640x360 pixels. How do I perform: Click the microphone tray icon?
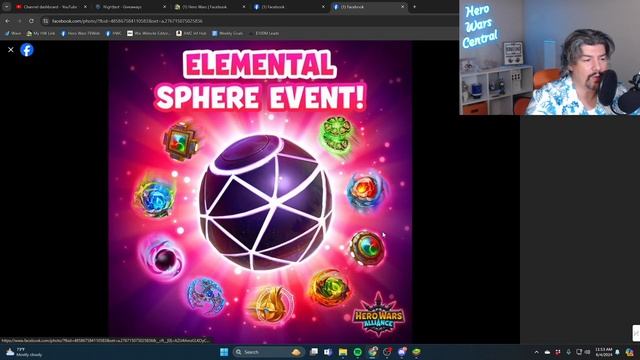coord(568,352)
